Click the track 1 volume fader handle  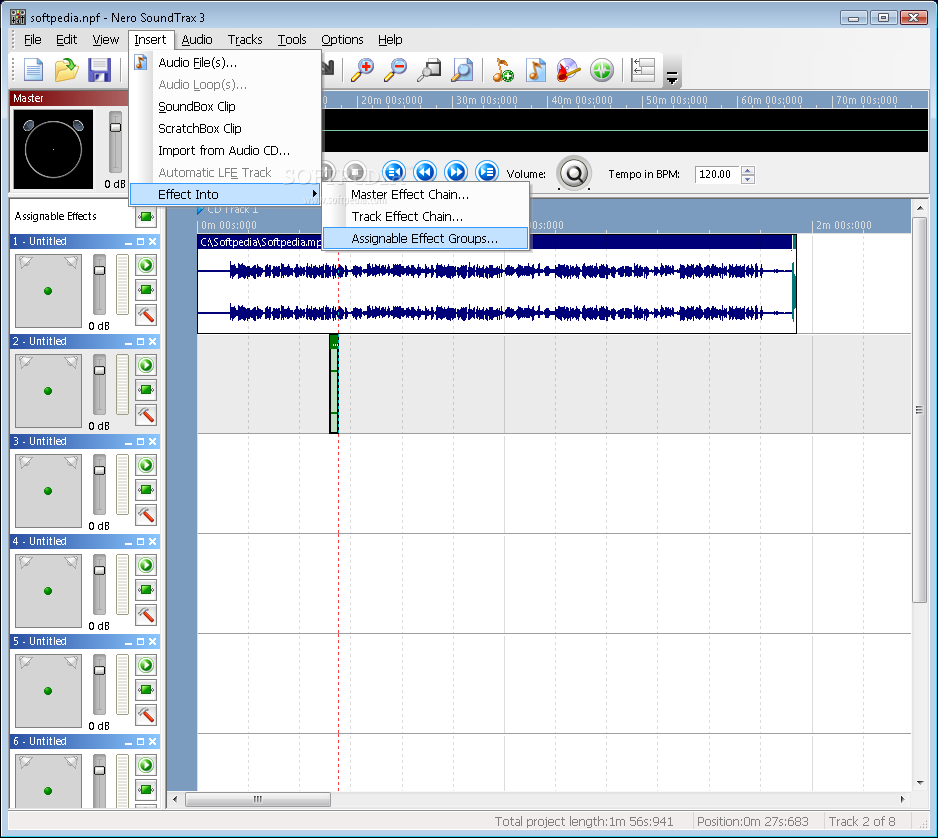click(99, 270)
